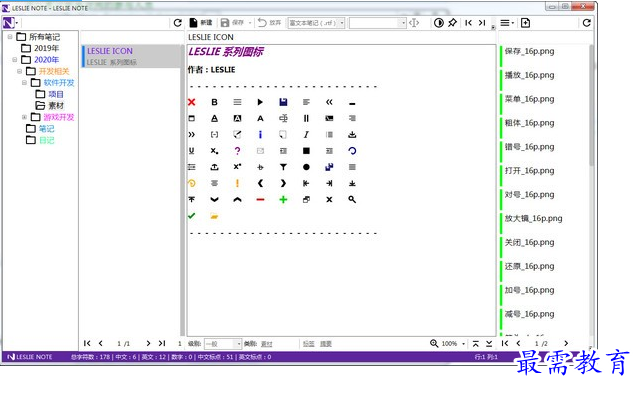Click the 标签 link below editor
638x394 pixels.
[x=308, y=344]
